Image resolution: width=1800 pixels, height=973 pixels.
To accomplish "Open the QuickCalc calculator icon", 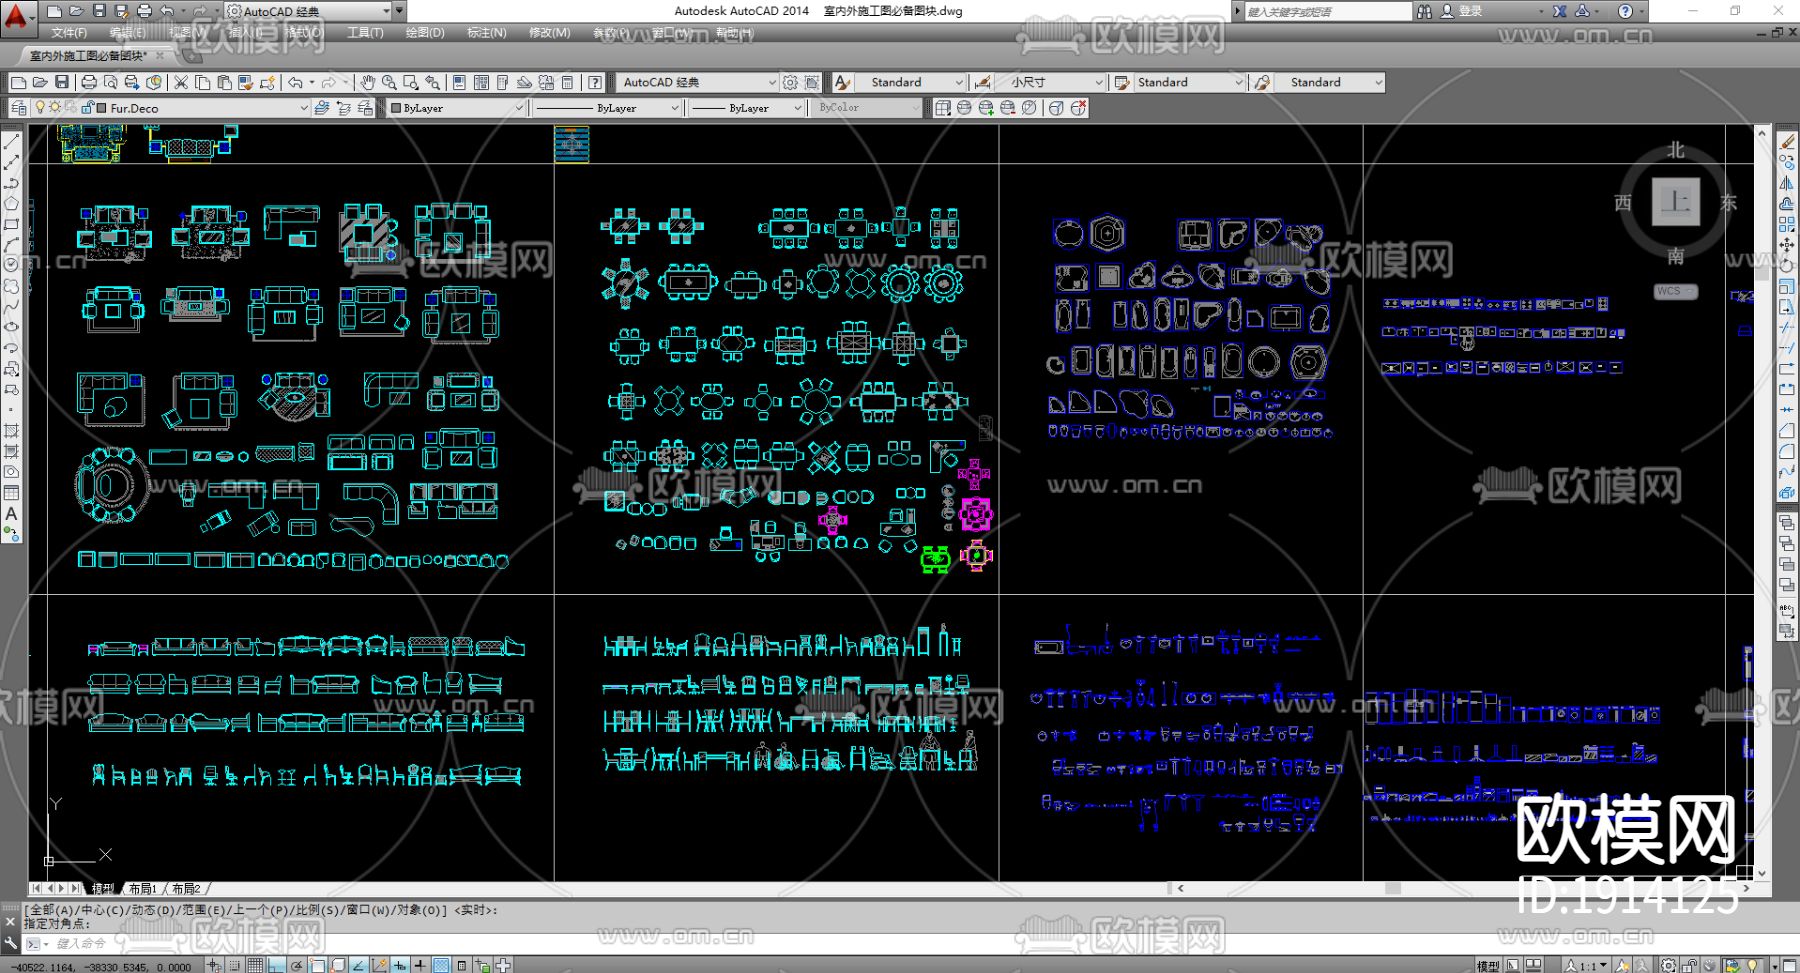I will pyautogui.click(x=568, y=82).
